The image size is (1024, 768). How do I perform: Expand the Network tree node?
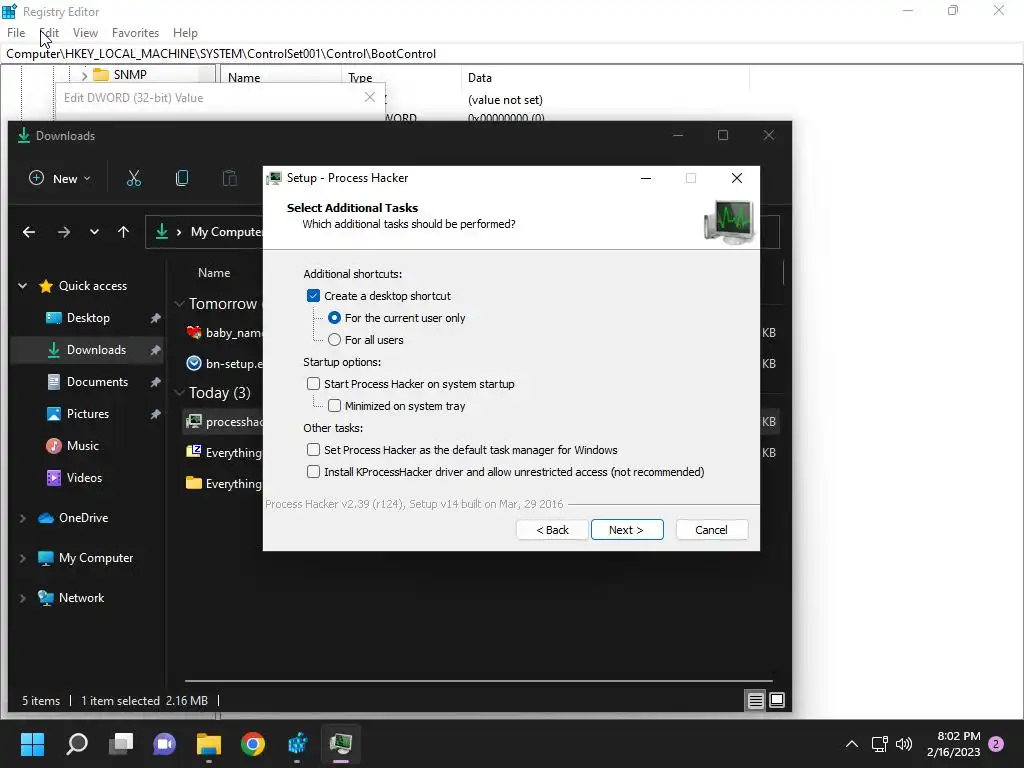23,598
